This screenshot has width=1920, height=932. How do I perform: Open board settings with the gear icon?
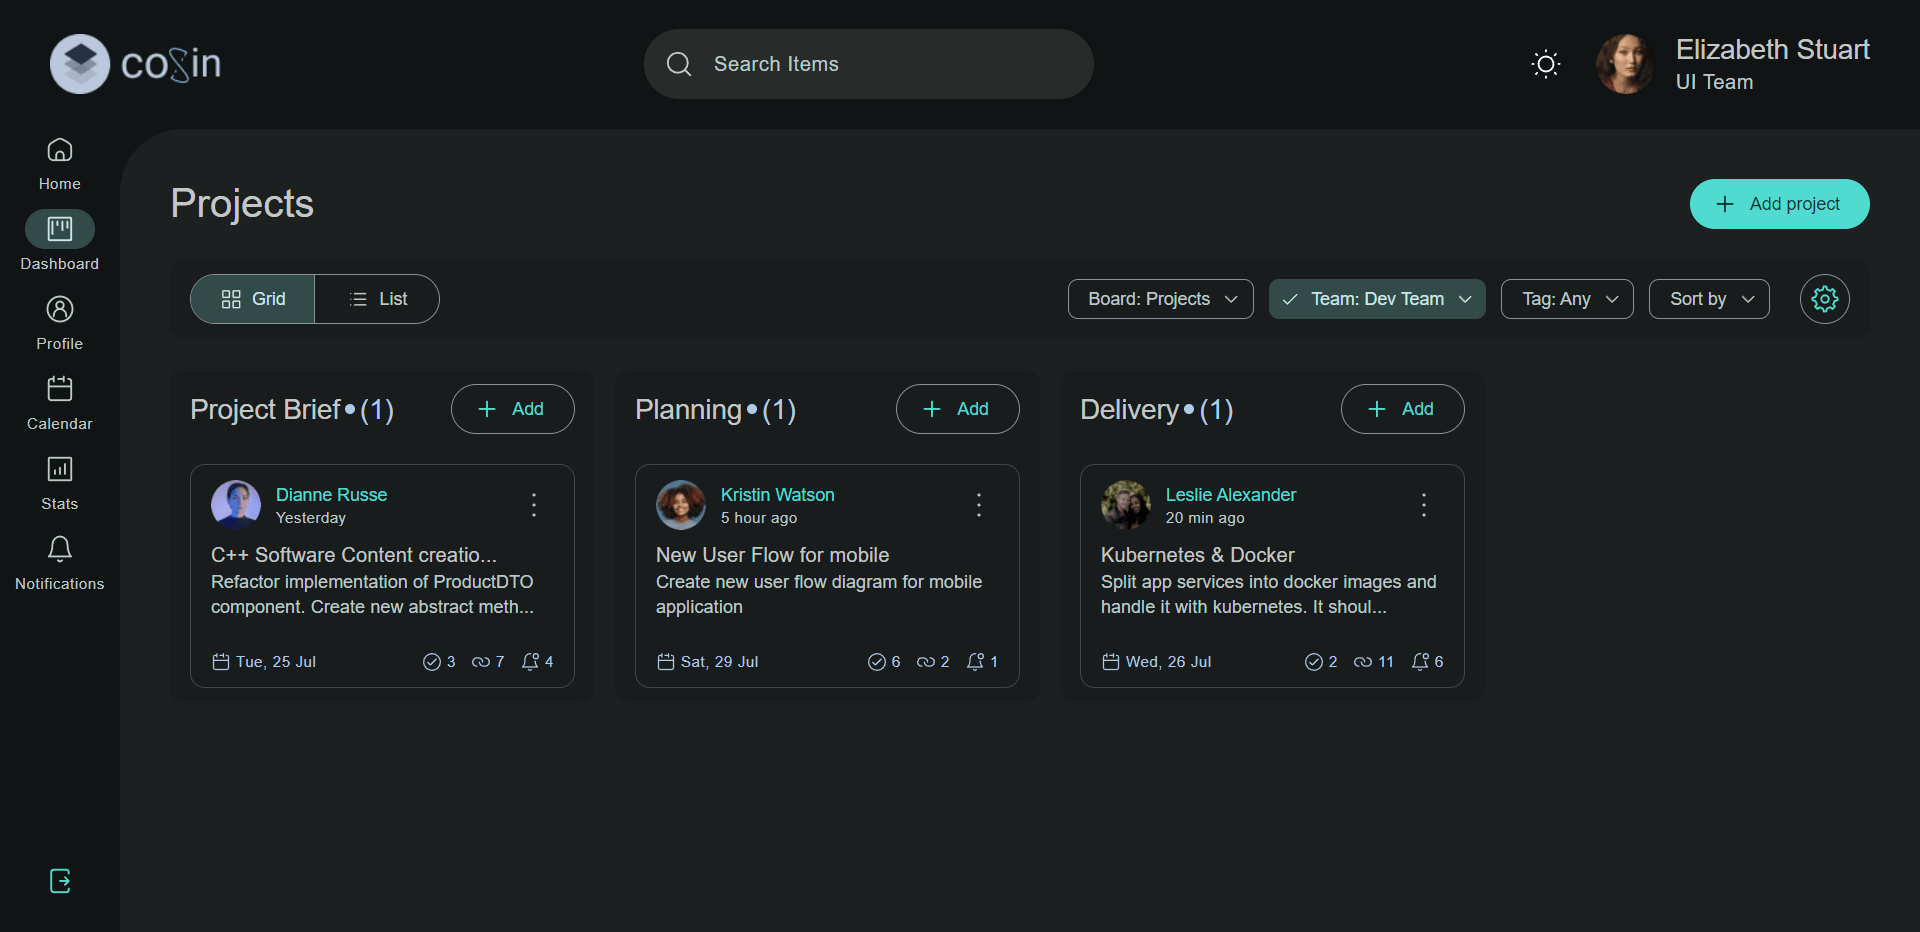point(1824,298)
